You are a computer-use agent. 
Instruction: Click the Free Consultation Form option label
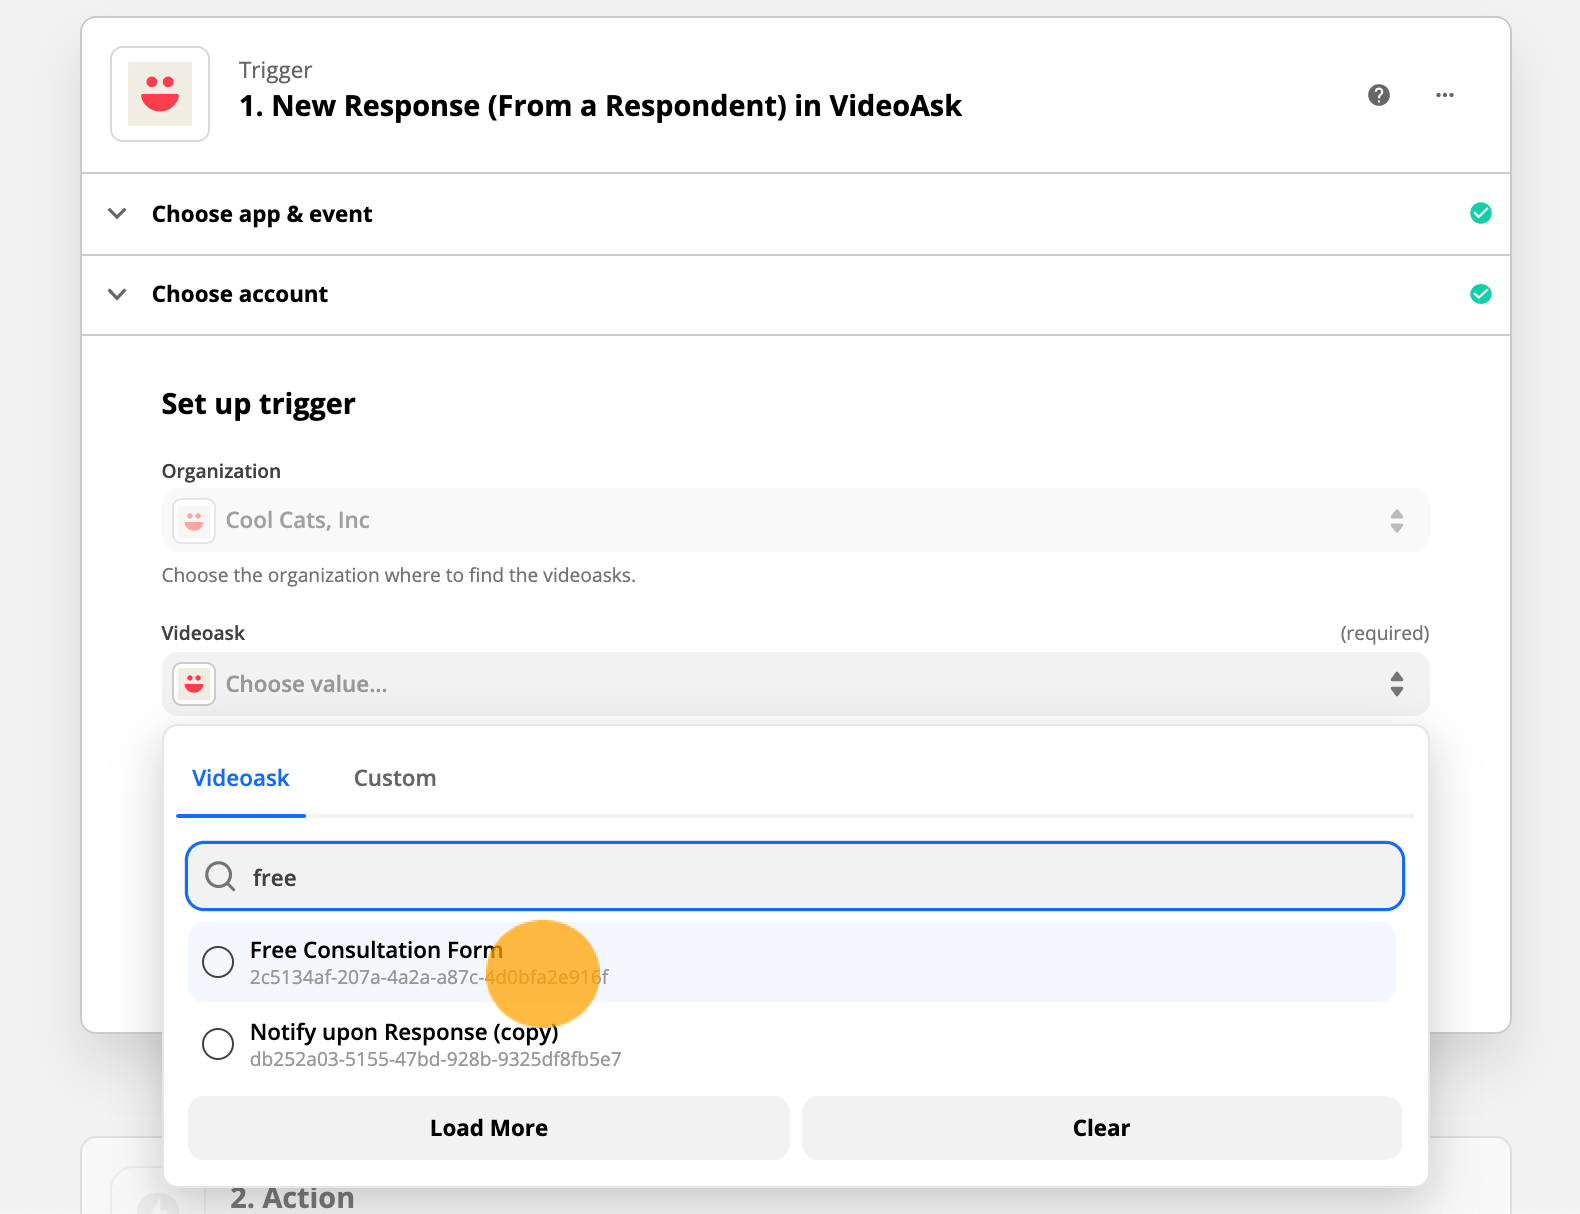pos(376,950)
